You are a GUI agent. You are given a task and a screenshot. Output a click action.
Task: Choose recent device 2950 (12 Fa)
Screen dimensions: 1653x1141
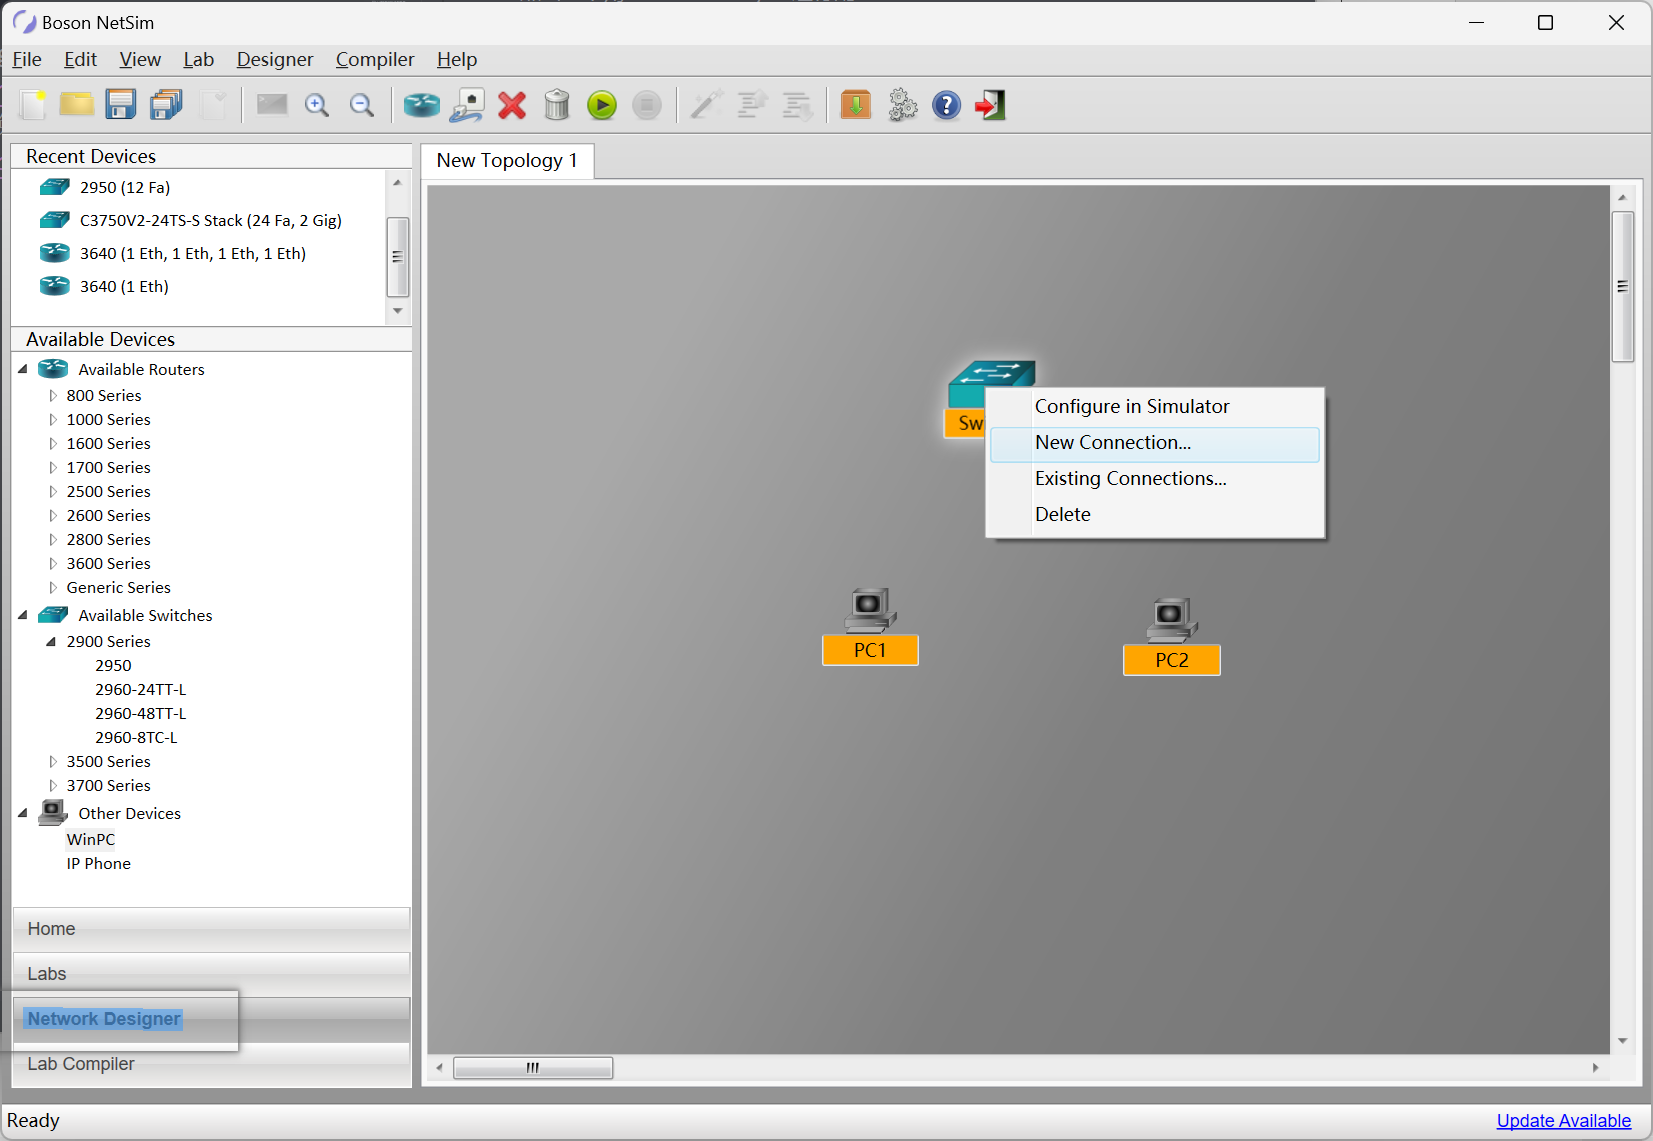[x=125, y=187]
